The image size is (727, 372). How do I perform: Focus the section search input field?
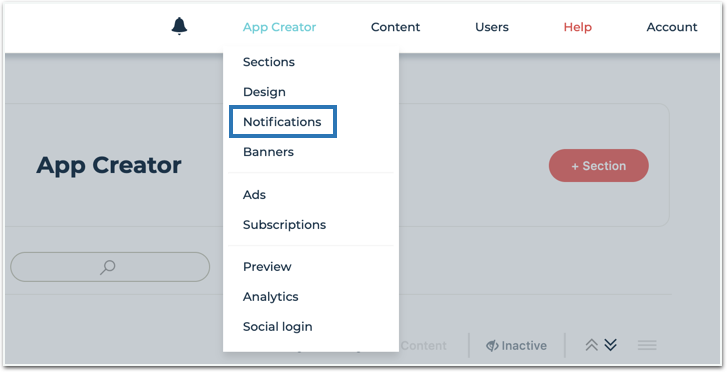tap(110, 267)
